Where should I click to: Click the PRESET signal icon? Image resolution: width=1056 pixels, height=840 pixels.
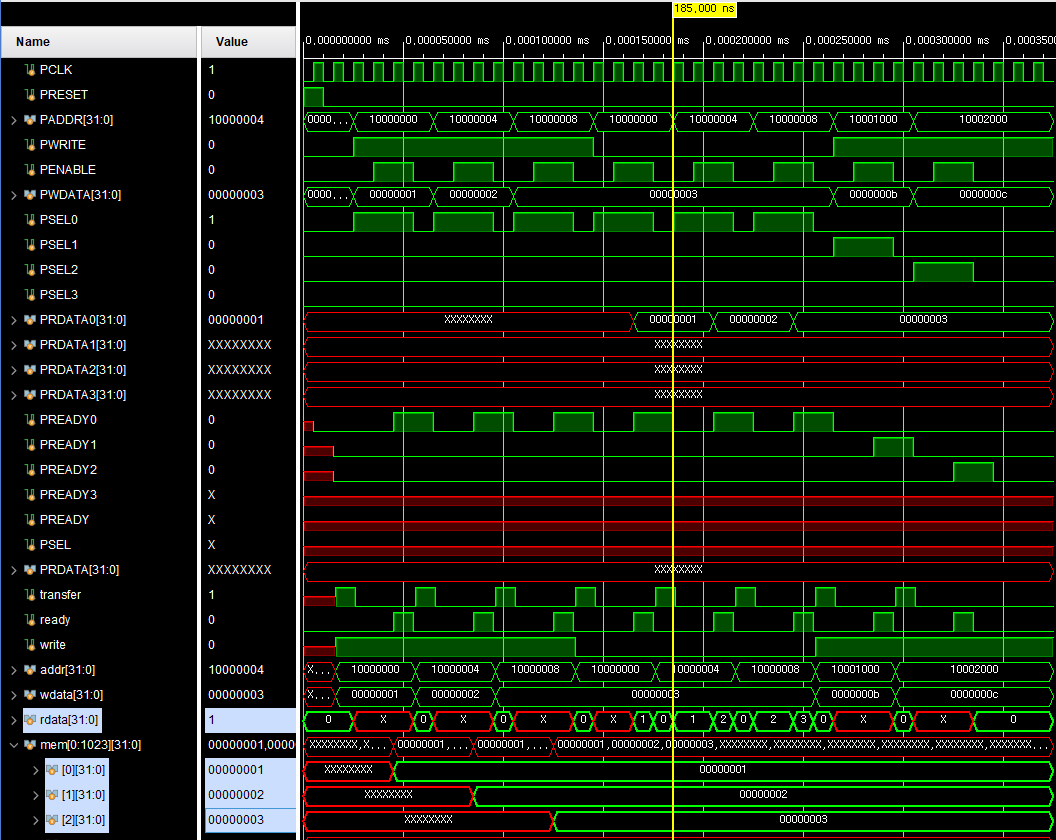click(30, 95)
